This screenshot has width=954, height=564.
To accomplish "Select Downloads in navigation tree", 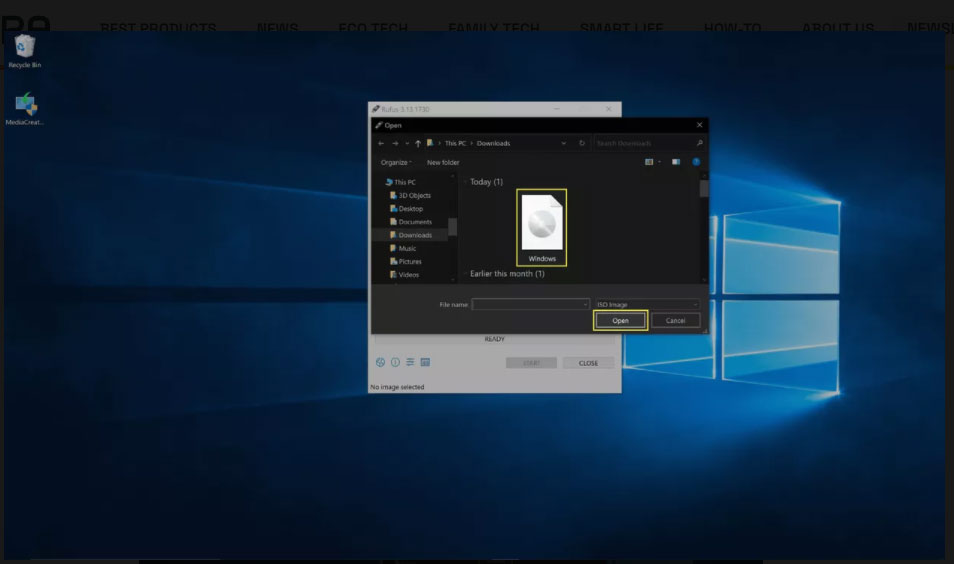I will 411,235.
